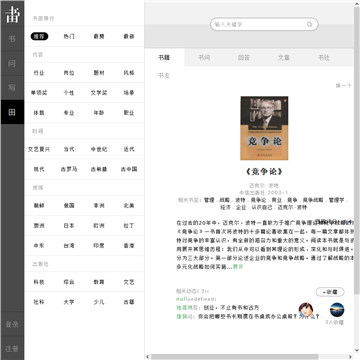Click vertical scrollbar down arrow
The height and width of the screenshot is (360, 360).
tap(357, 350)
